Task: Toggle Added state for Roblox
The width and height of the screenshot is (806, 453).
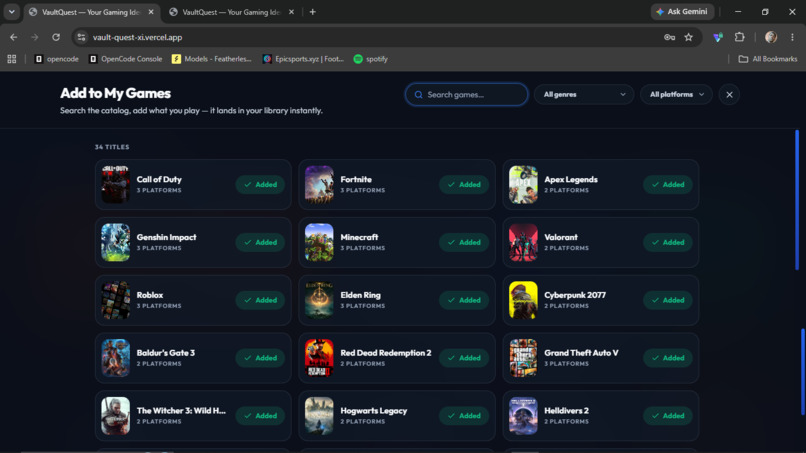Action: pyautogui.click(x=261, y=300)
